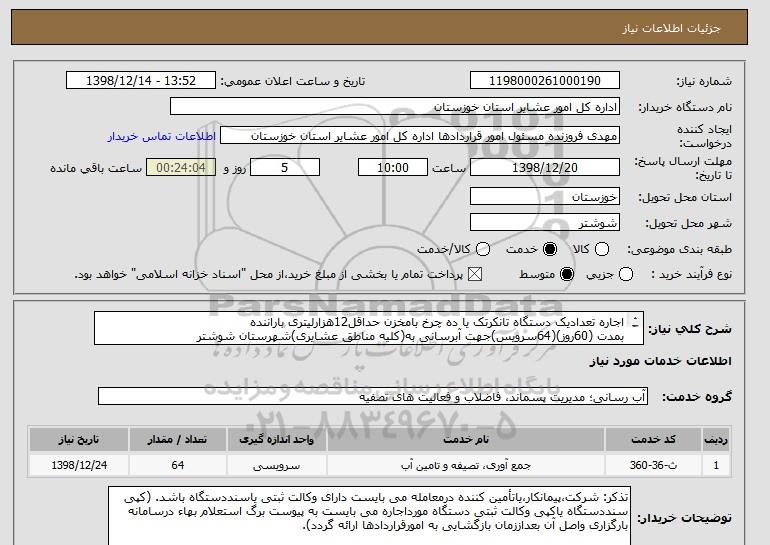Click the page header جزئیات اطلاعات نیاز
Screen dimensions: 770x545
pos(671,28)
